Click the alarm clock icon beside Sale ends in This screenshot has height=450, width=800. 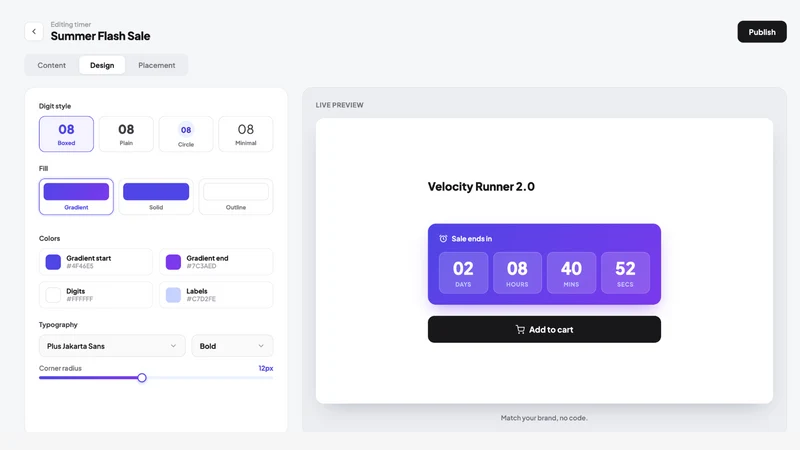tap(443, 239)
